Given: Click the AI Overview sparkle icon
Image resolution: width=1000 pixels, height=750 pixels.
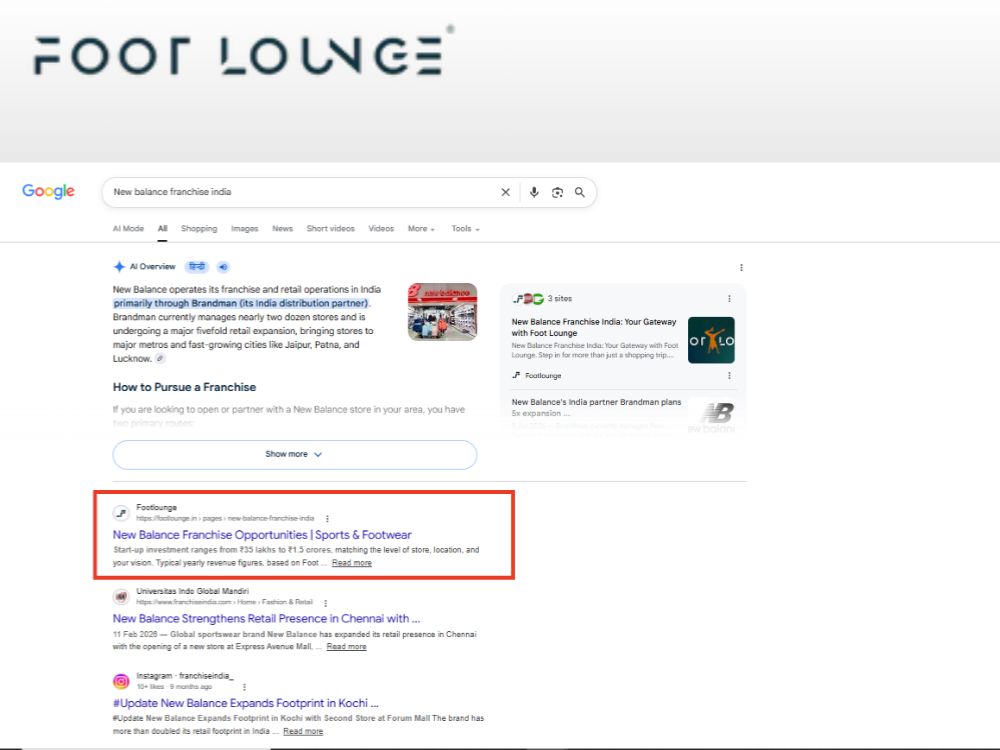Looking at the screenshot, I should coord(119,267).
